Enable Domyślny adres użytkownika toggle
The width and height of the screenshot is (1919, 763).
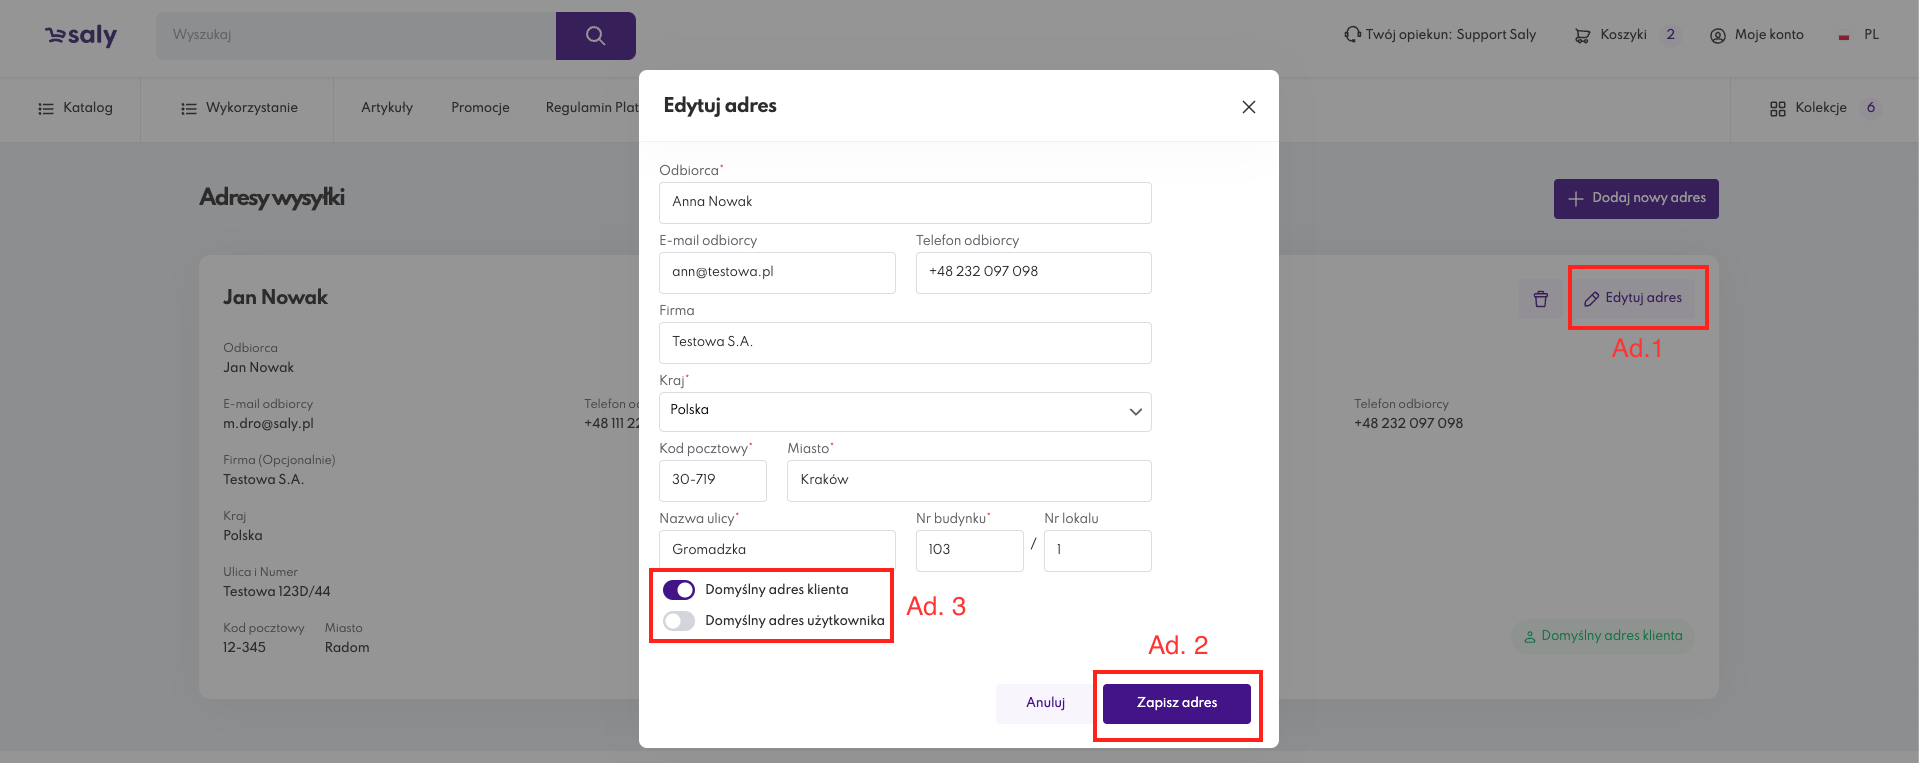tap(679, 621)
